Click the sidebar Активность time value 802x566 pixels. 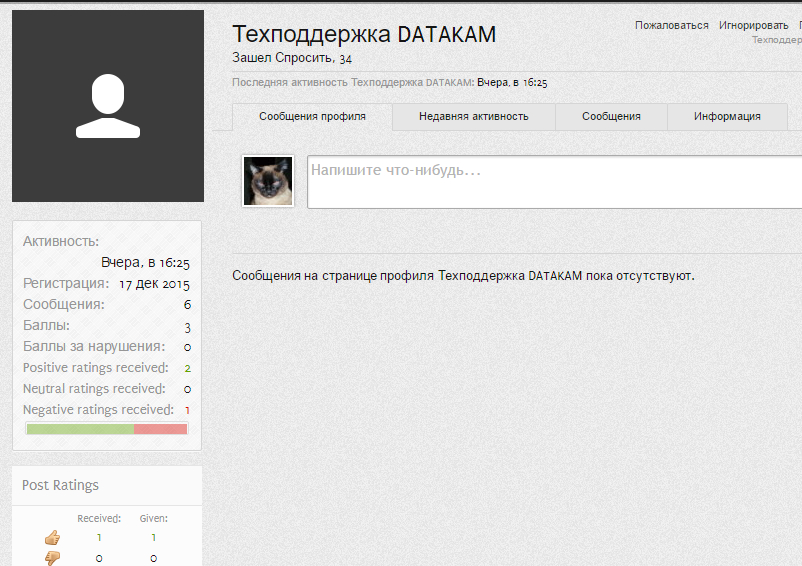(145, 263)
